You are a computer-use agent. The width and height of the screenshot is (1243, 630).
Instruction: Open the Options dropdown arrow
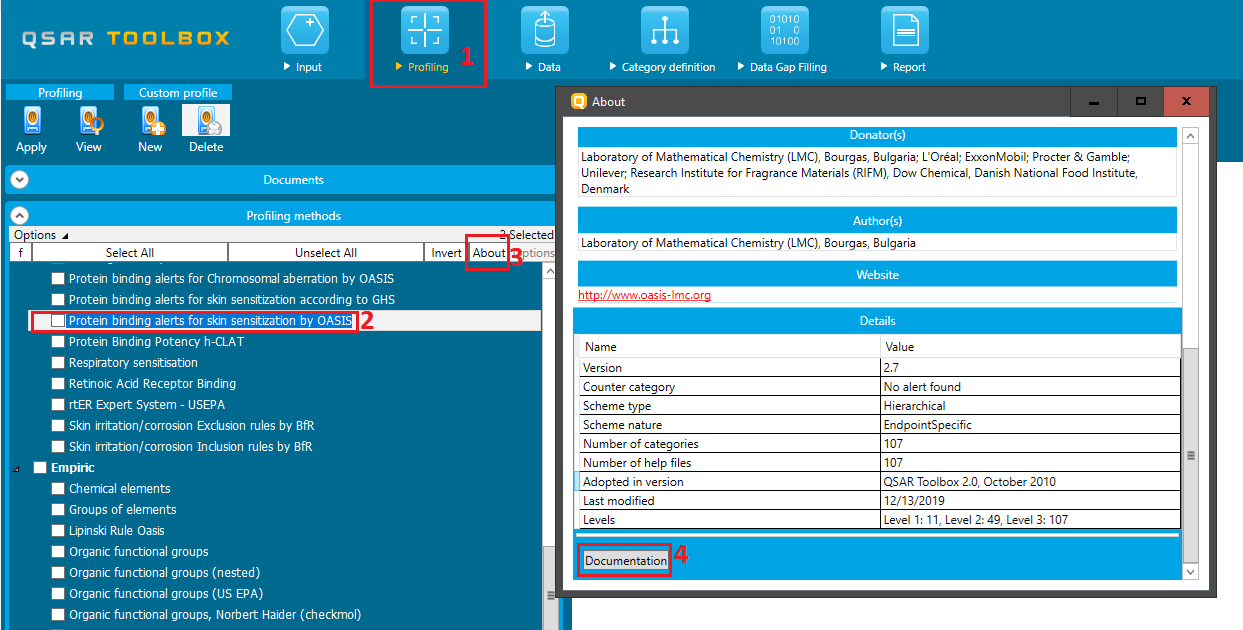pyautogui.click(x=66, y=236)
